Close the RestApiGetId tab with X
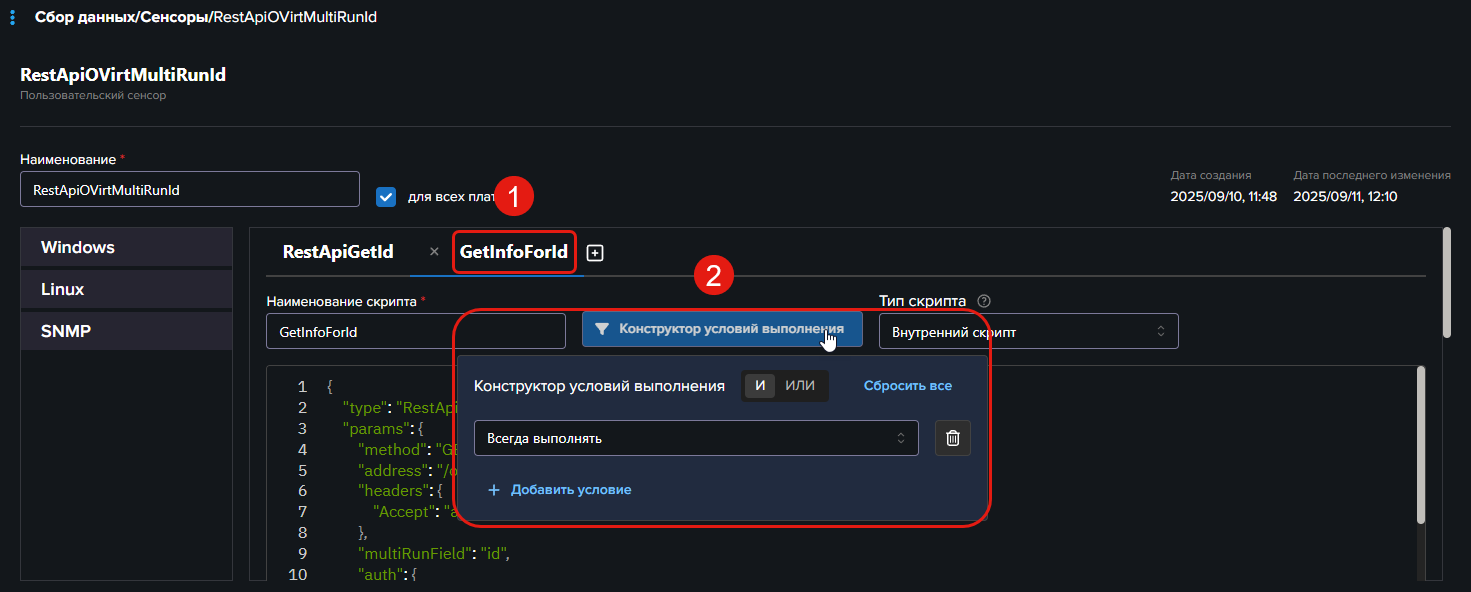1471x592 pixels. [434, 252]
